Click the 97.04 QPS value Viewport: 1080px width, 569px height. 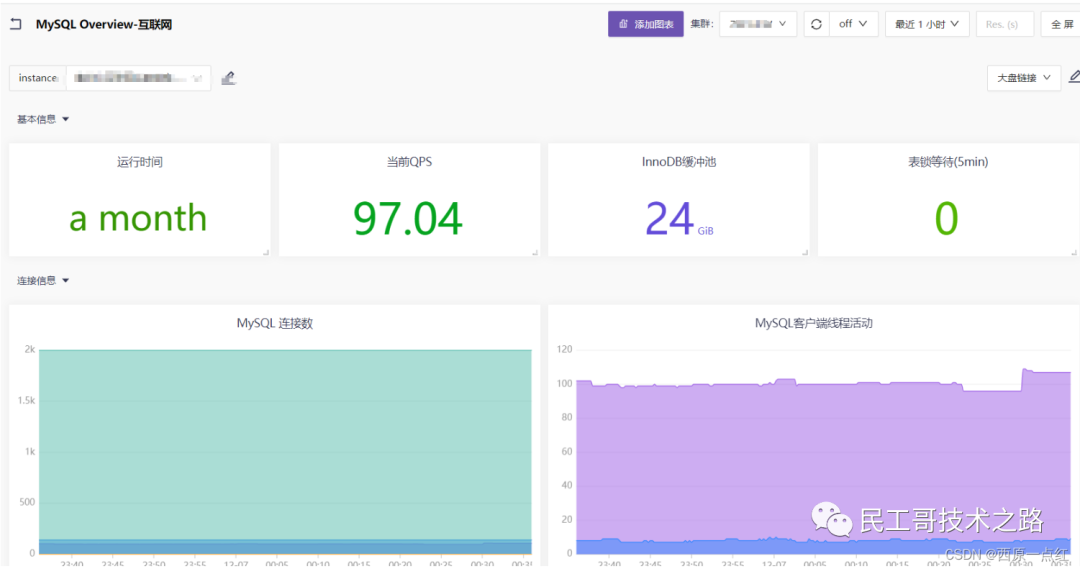[x=408, y=219]
